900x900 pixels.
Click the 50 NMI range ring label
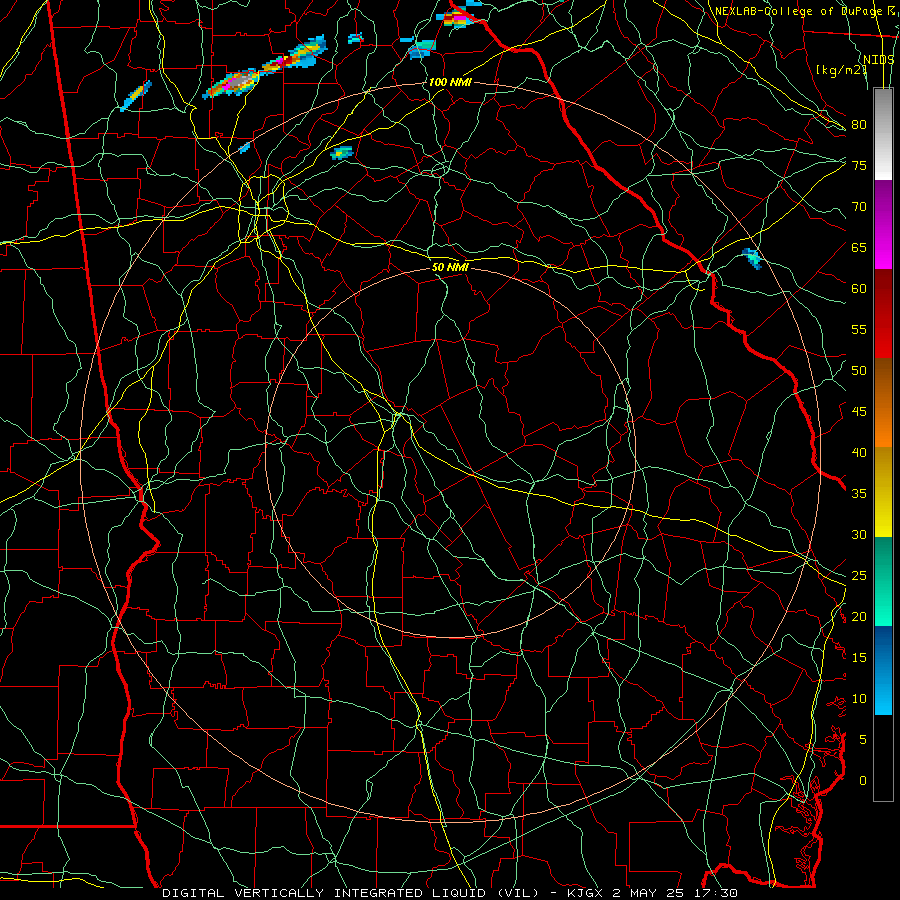[x=450, y=267]
